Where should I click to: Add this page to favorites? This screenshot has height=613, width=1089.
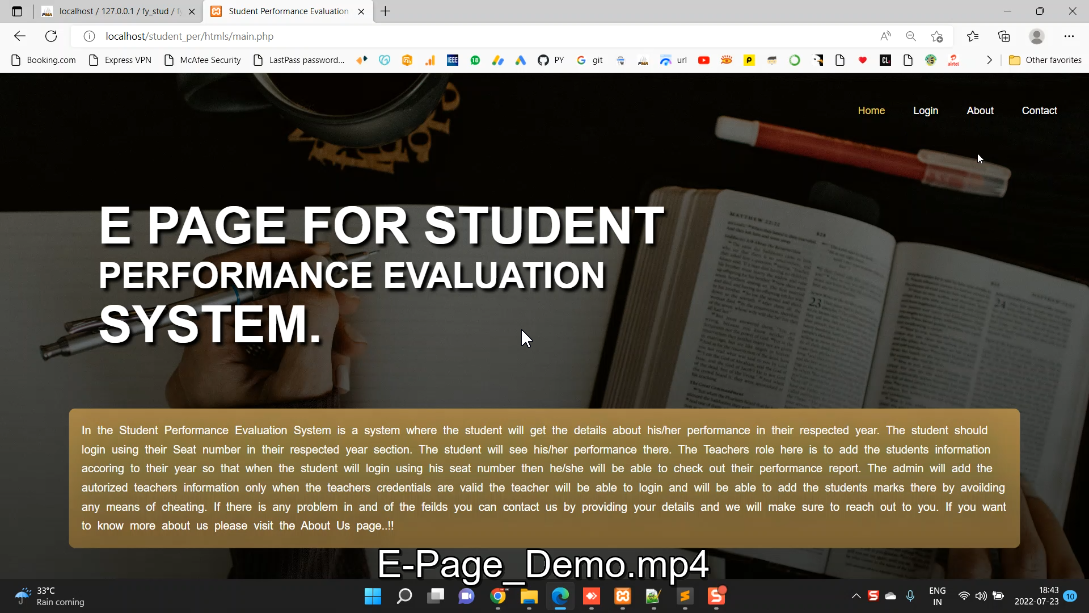pyautogui.click(x=937, y=36)
